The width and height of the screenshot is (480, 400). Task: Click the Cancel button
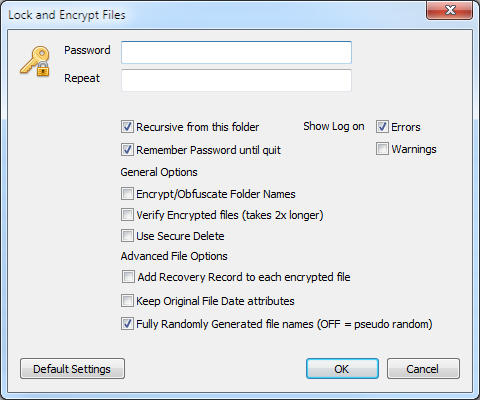click(423, 369)
